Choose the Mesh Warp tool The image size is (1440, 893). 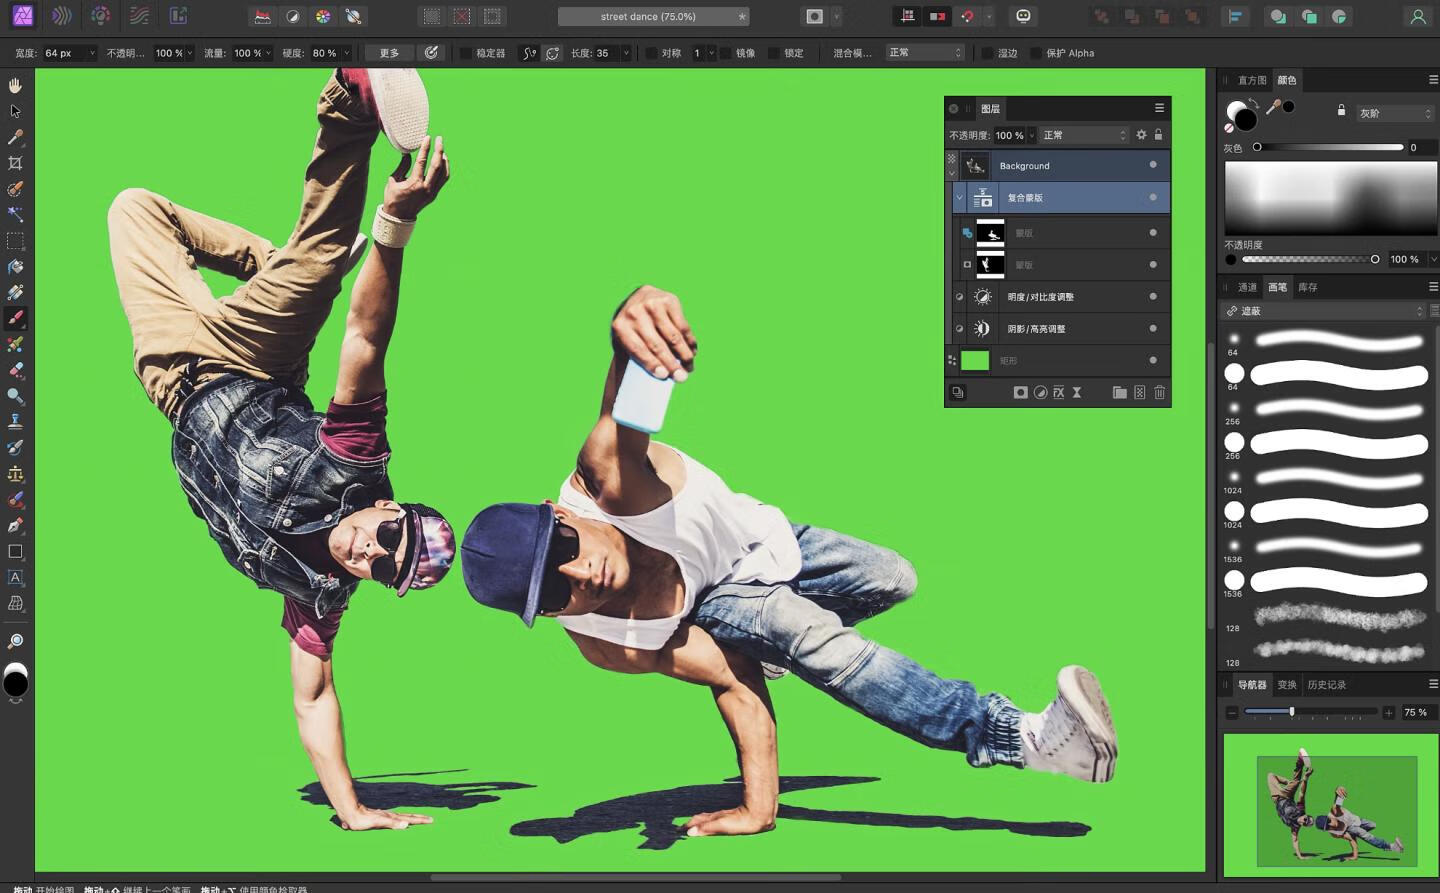(x=15, y=603)
